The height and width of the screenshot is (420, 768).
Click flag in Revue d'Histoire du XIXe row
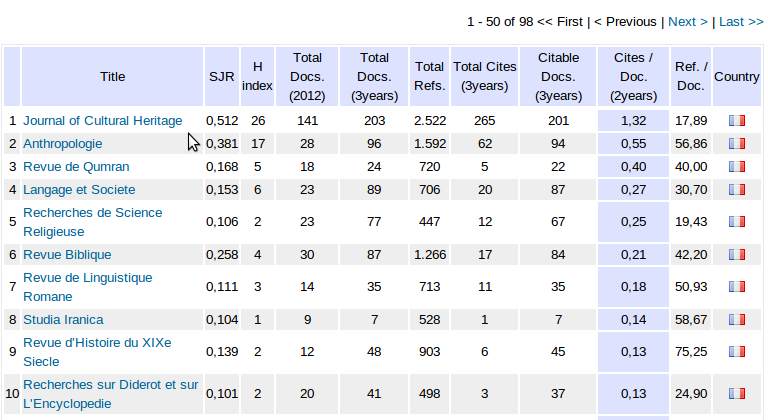(737, 351)
